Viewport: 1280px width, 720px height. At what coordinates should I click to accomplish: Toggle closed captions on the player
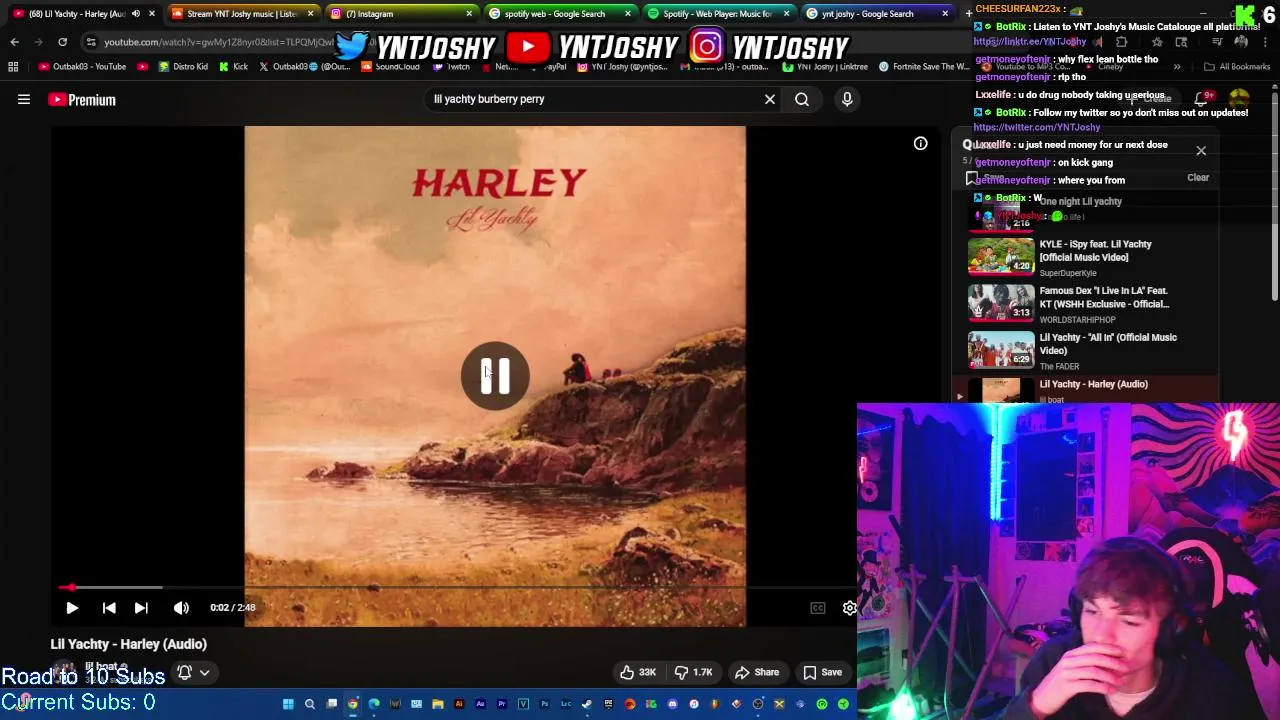pos(818,607)
